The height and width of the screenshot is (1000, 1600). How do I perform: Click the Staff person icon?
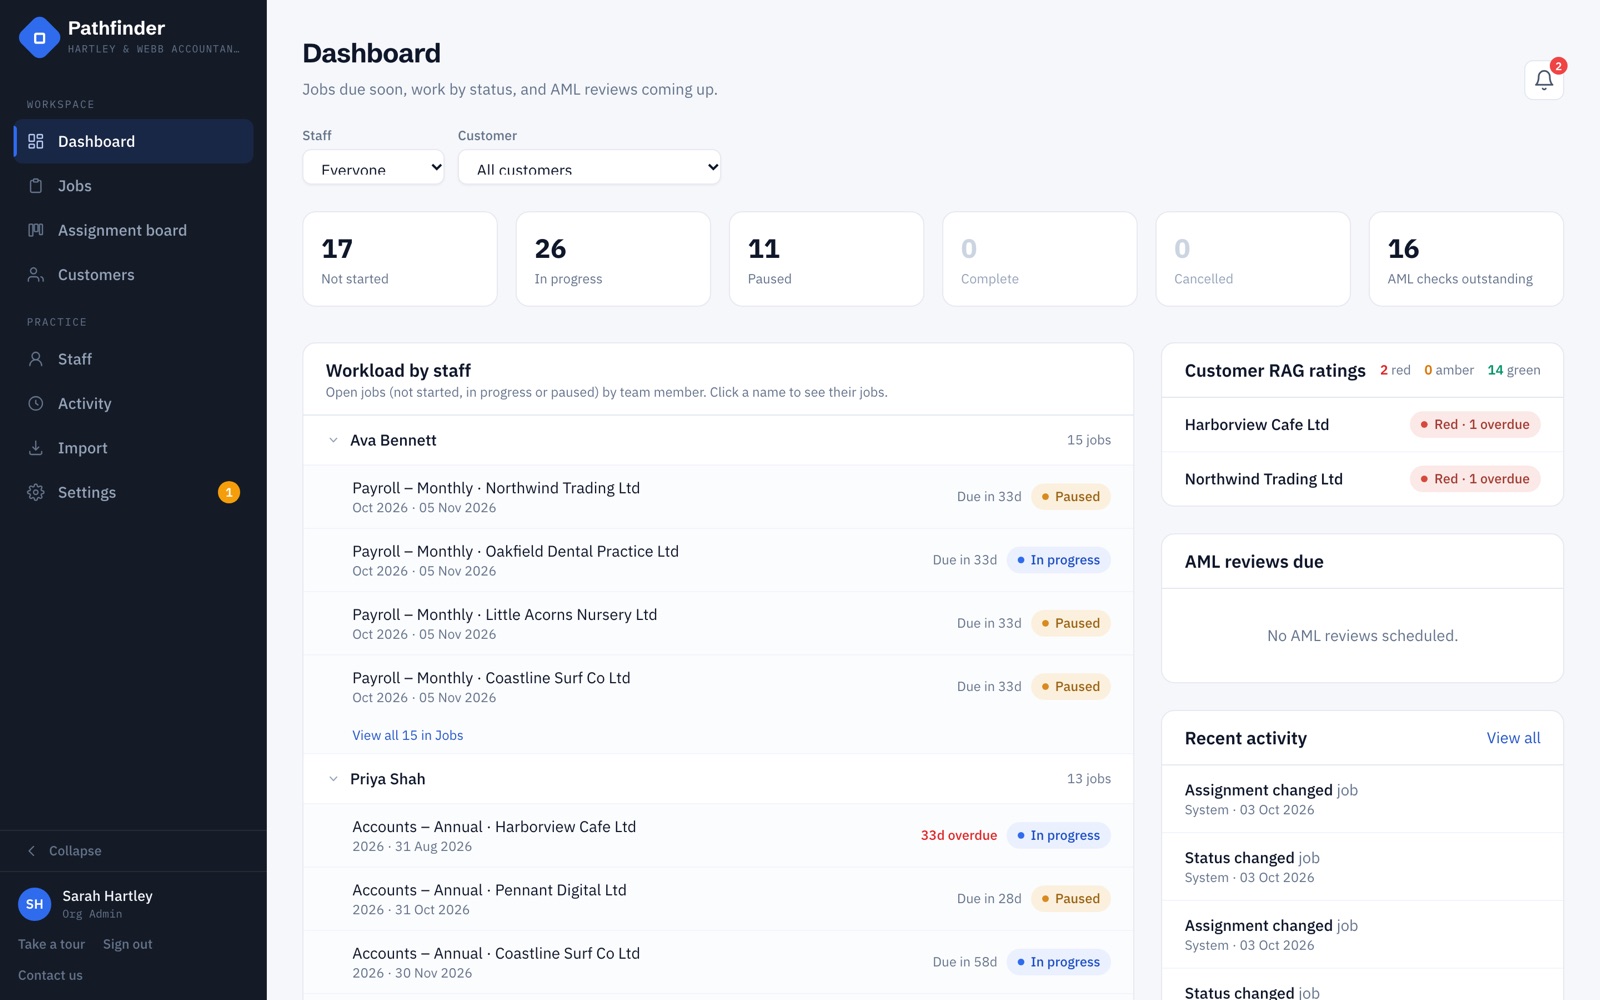[x=36, y=359]
